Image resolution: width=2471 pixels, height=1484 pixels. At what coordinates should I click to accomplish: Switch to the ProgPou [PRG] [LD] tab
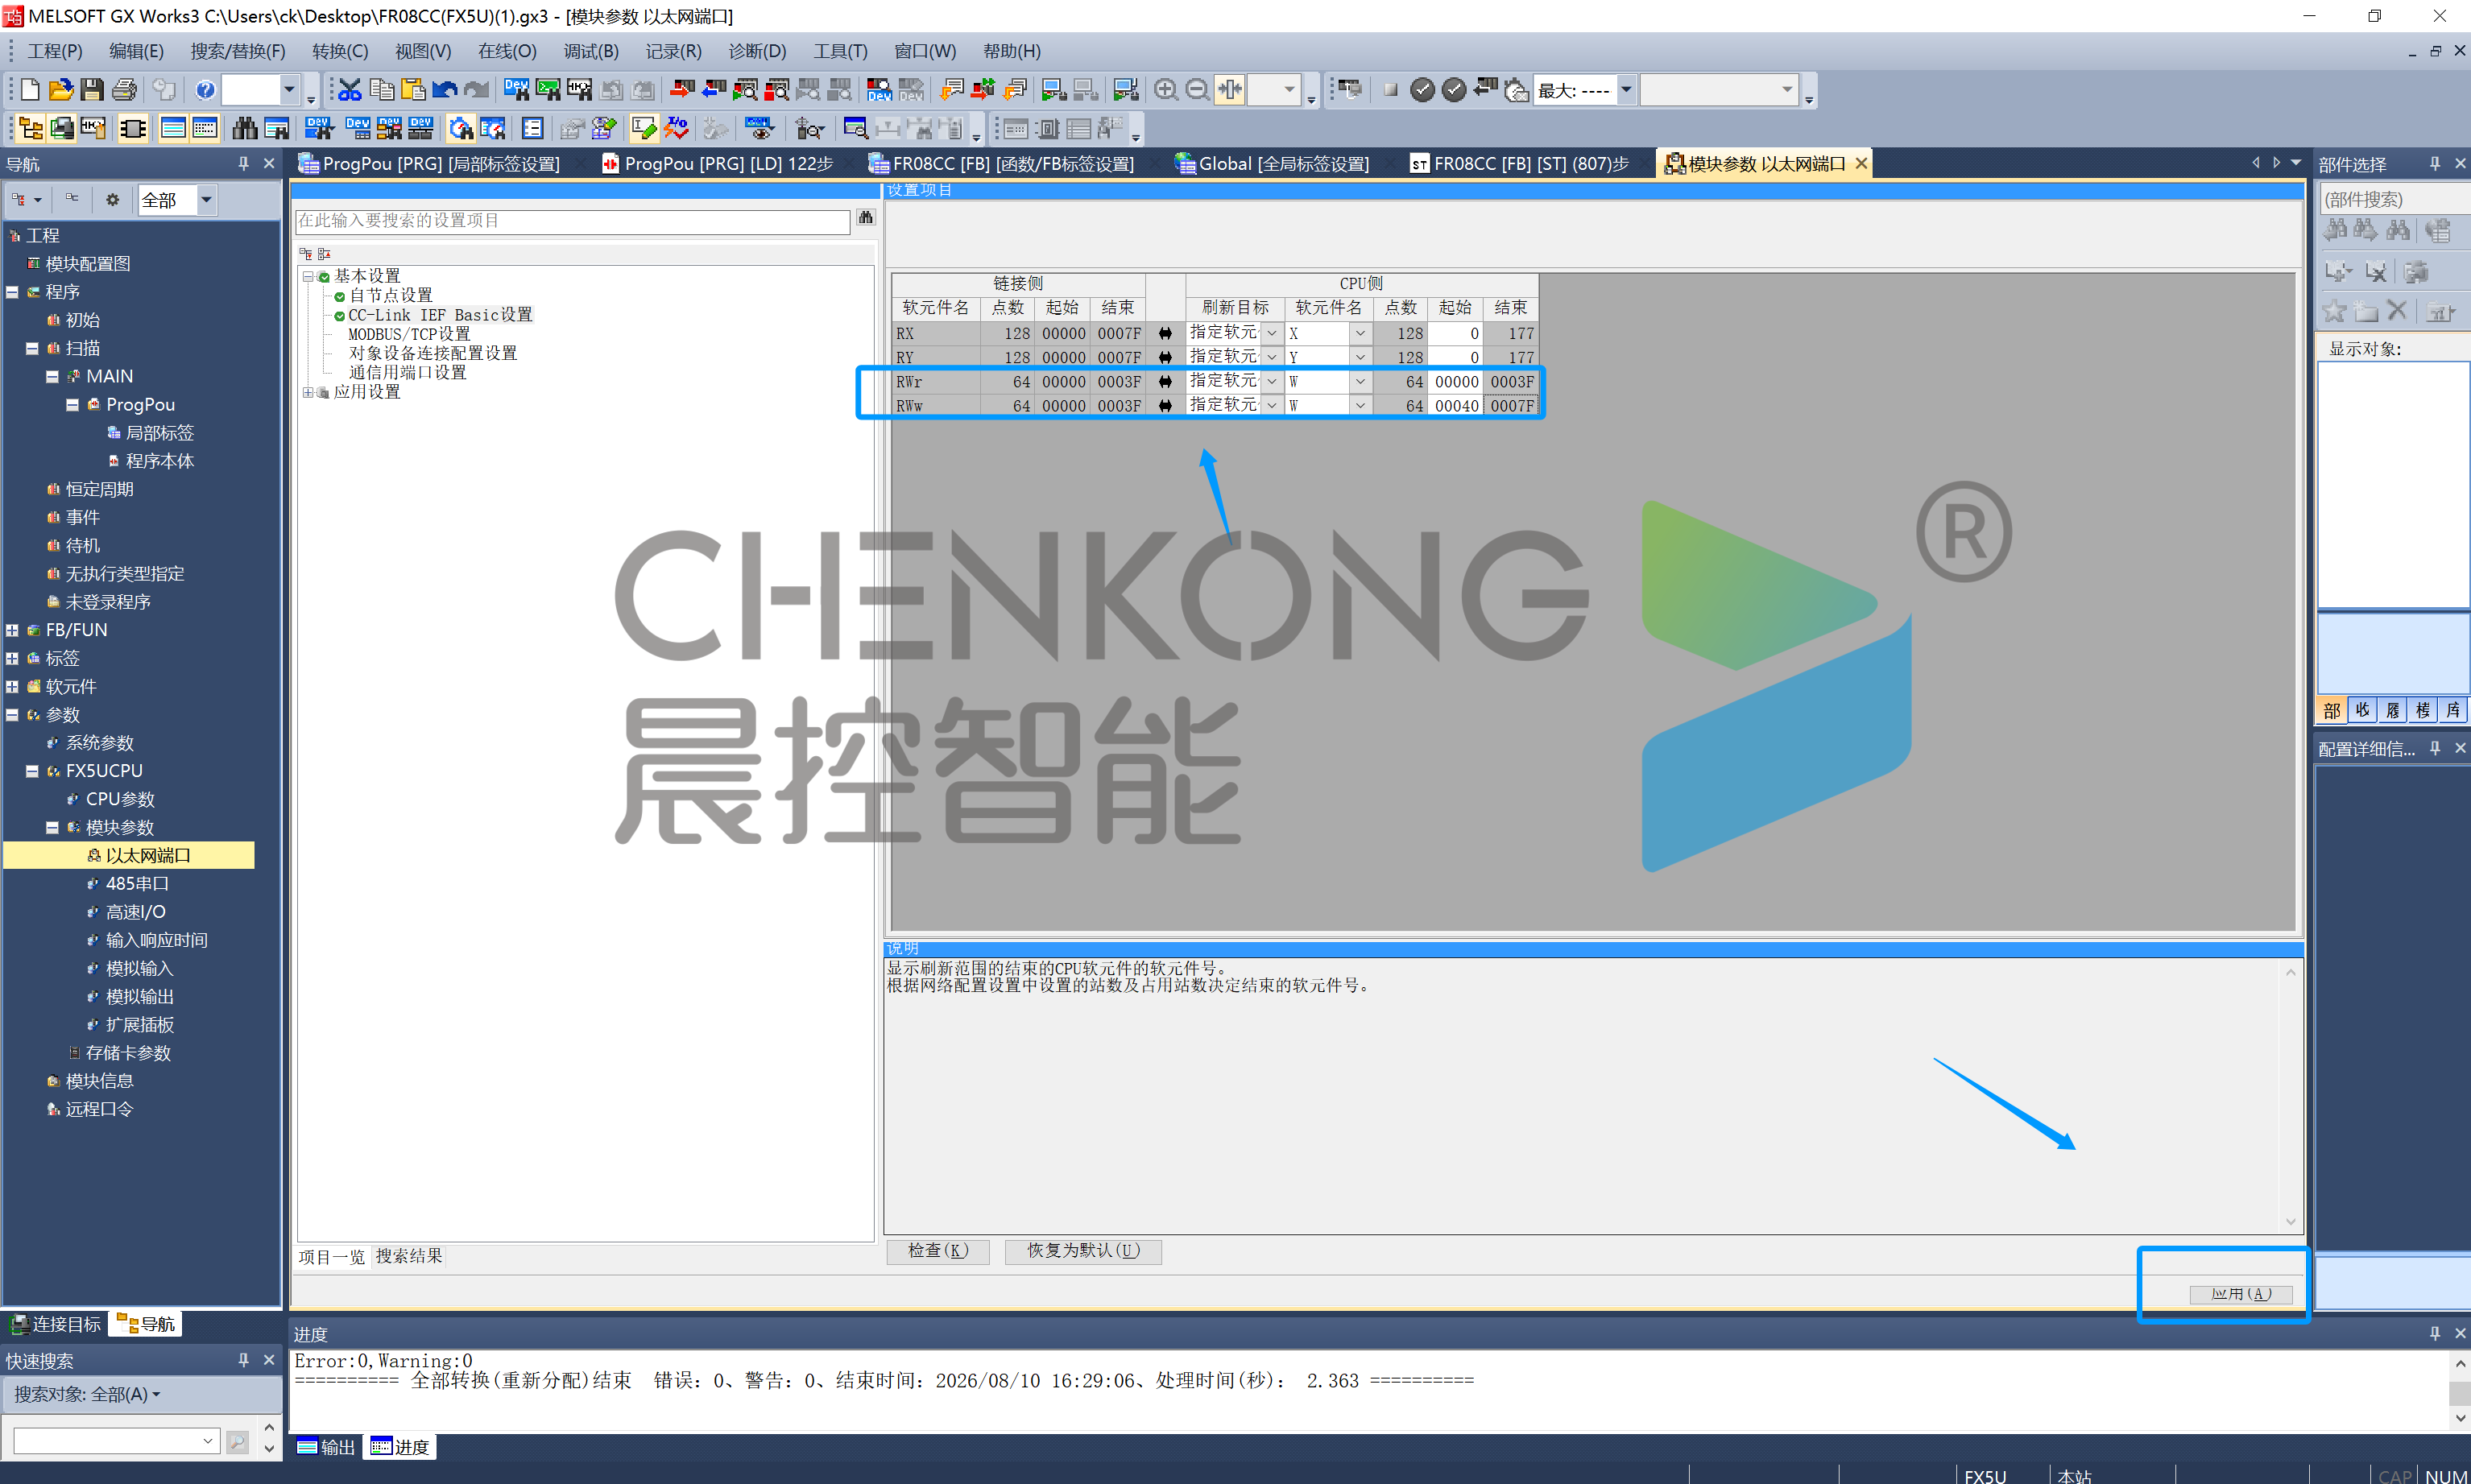pos(718,163)
